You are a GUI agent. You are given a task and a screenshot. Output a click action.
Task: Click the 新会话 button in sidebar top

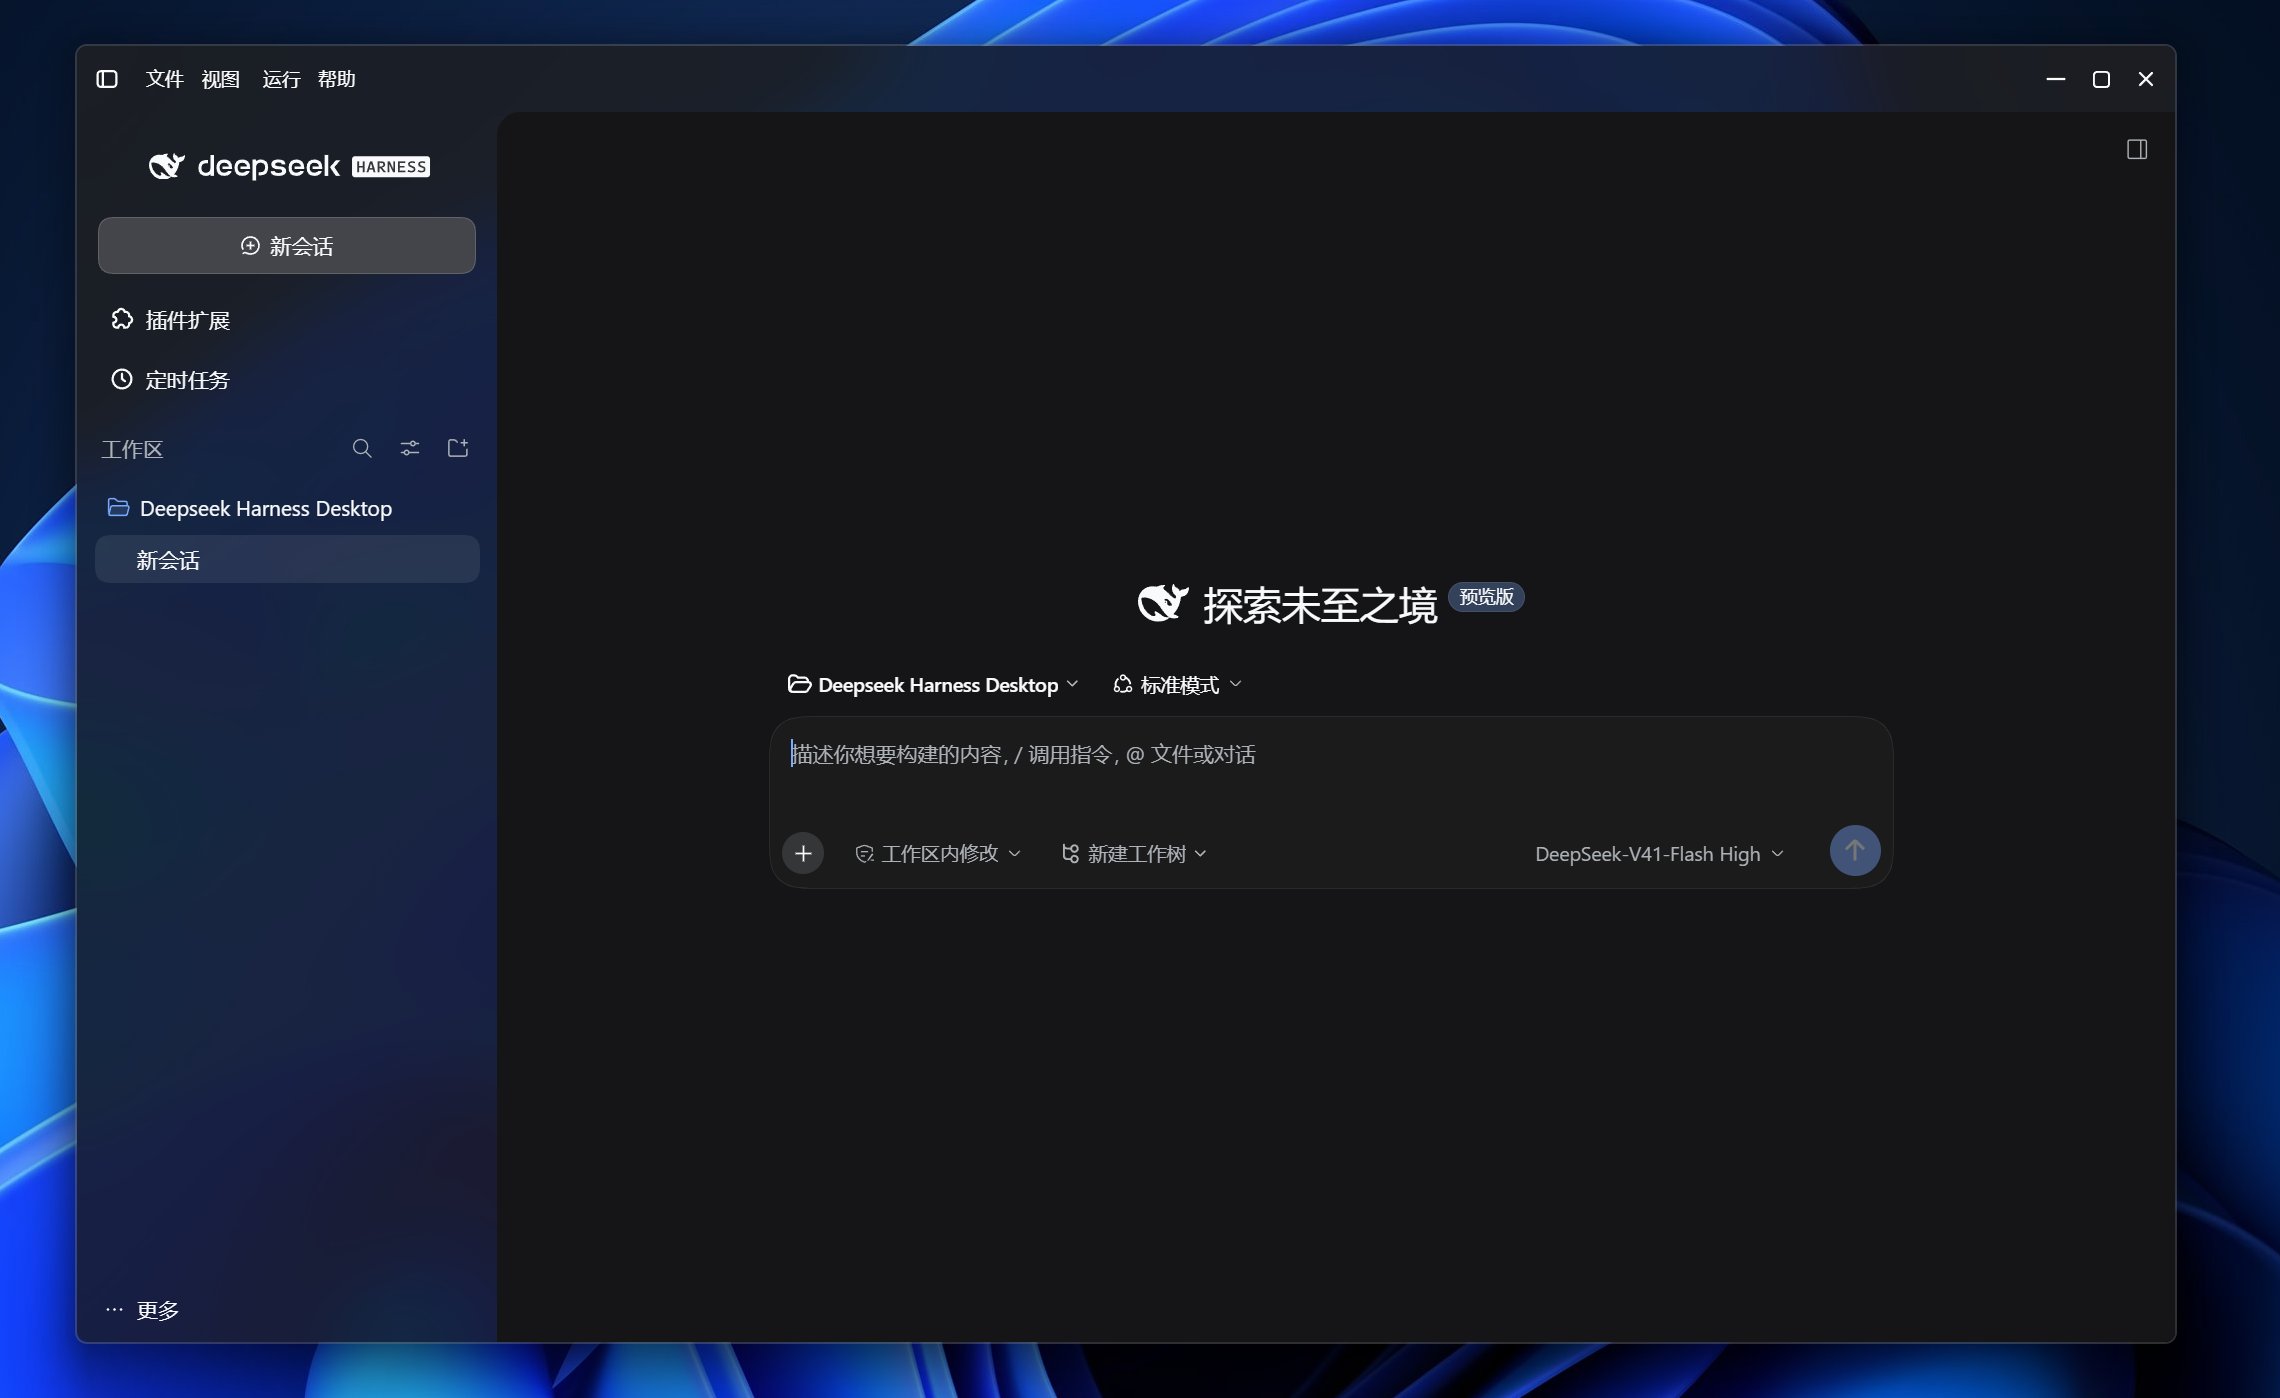(287, 246)
